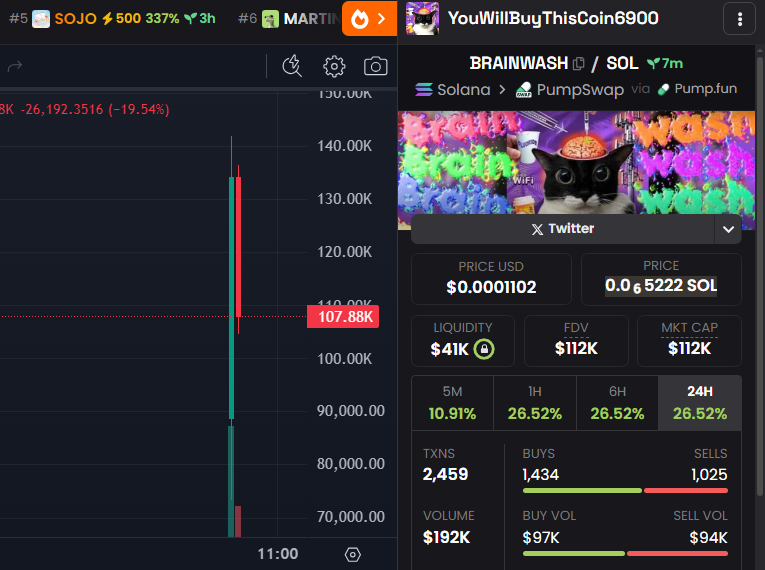Click the FDV label
The height and width of the screenshot is (570, 765).
[x=576, y=328]
